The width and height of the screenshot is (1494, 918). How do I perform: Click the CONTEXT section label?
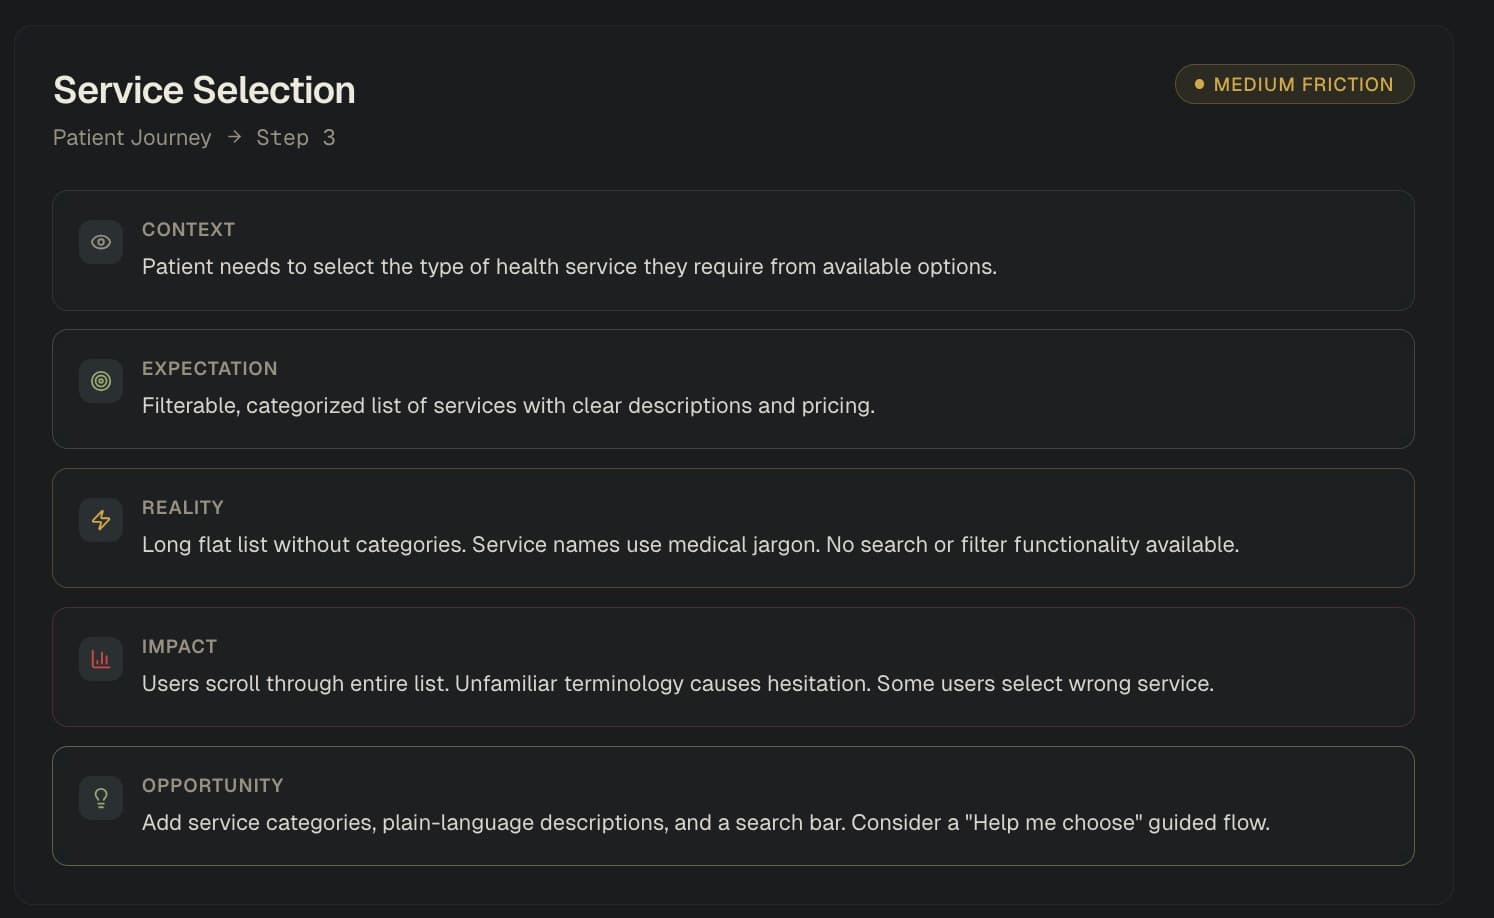[x=188, y=229]
